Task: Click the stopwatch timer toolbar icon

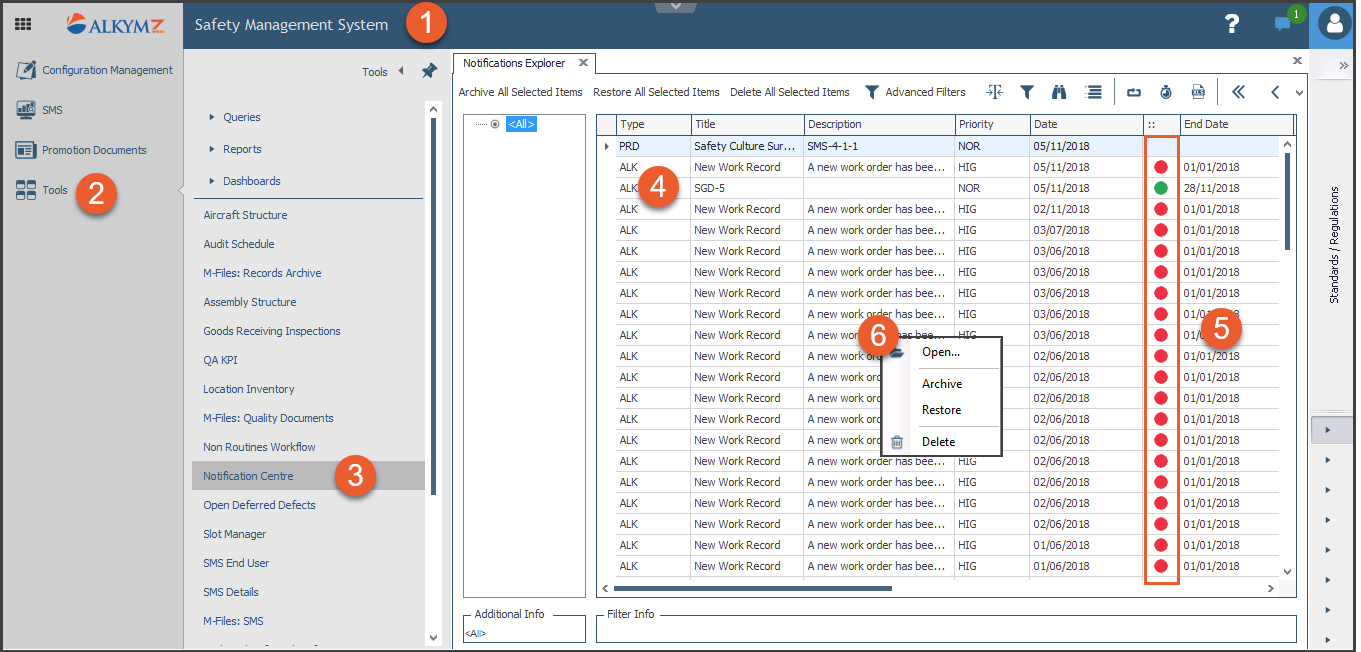Action: [x=1165, y=92]
